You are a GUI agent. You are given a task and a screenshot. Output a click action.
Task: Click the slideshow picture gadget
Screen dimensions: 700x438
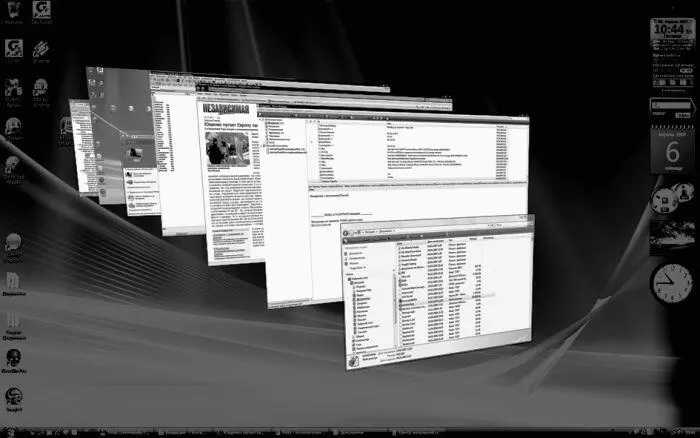[x=672, y=238]
